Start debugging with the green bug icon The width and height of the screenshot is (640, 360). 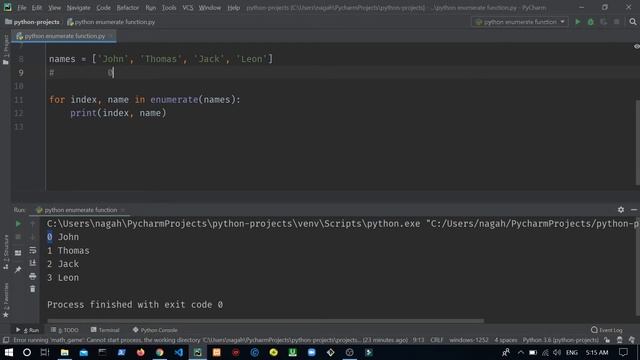coord(591,22)
